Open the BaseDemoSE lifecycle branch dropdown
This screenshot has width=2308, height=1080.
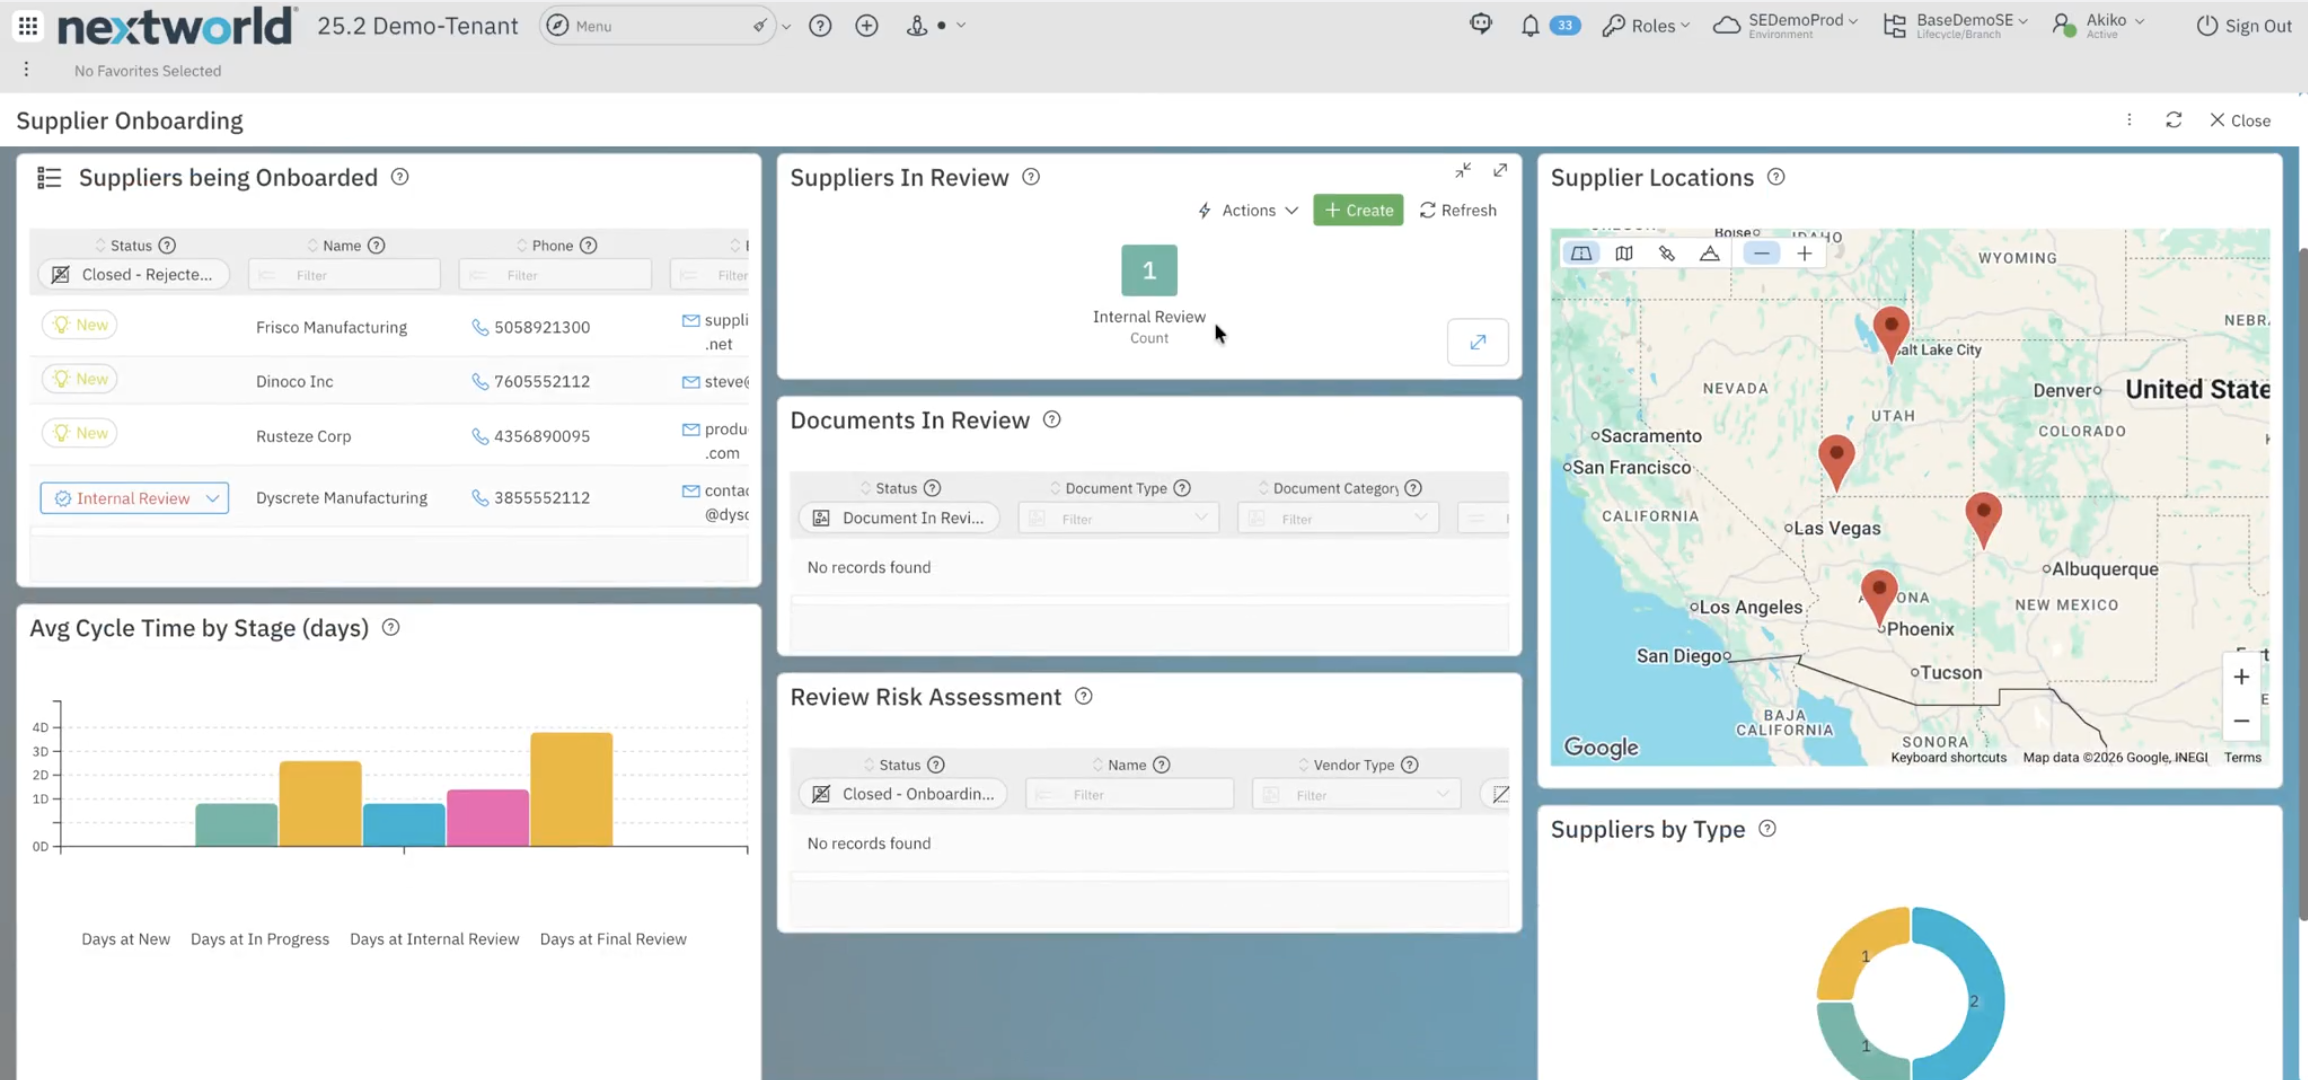[x=1955, y=26]
